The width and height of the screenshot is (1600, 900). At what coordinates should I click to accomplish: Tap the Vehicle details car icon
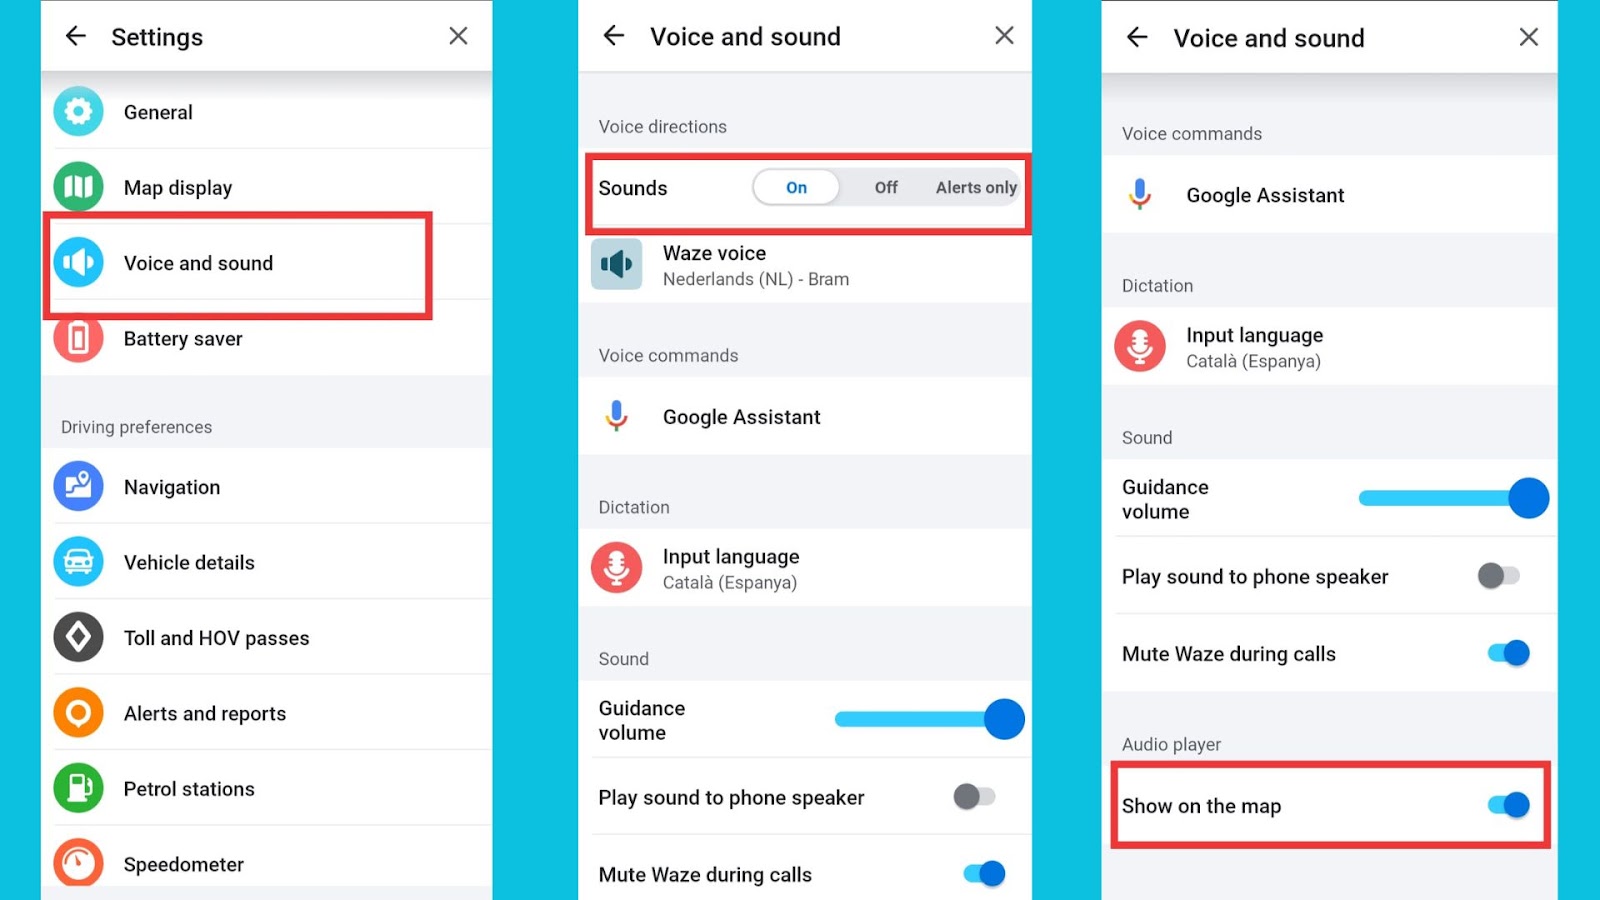pyautogui.click(x=78, y=562)
